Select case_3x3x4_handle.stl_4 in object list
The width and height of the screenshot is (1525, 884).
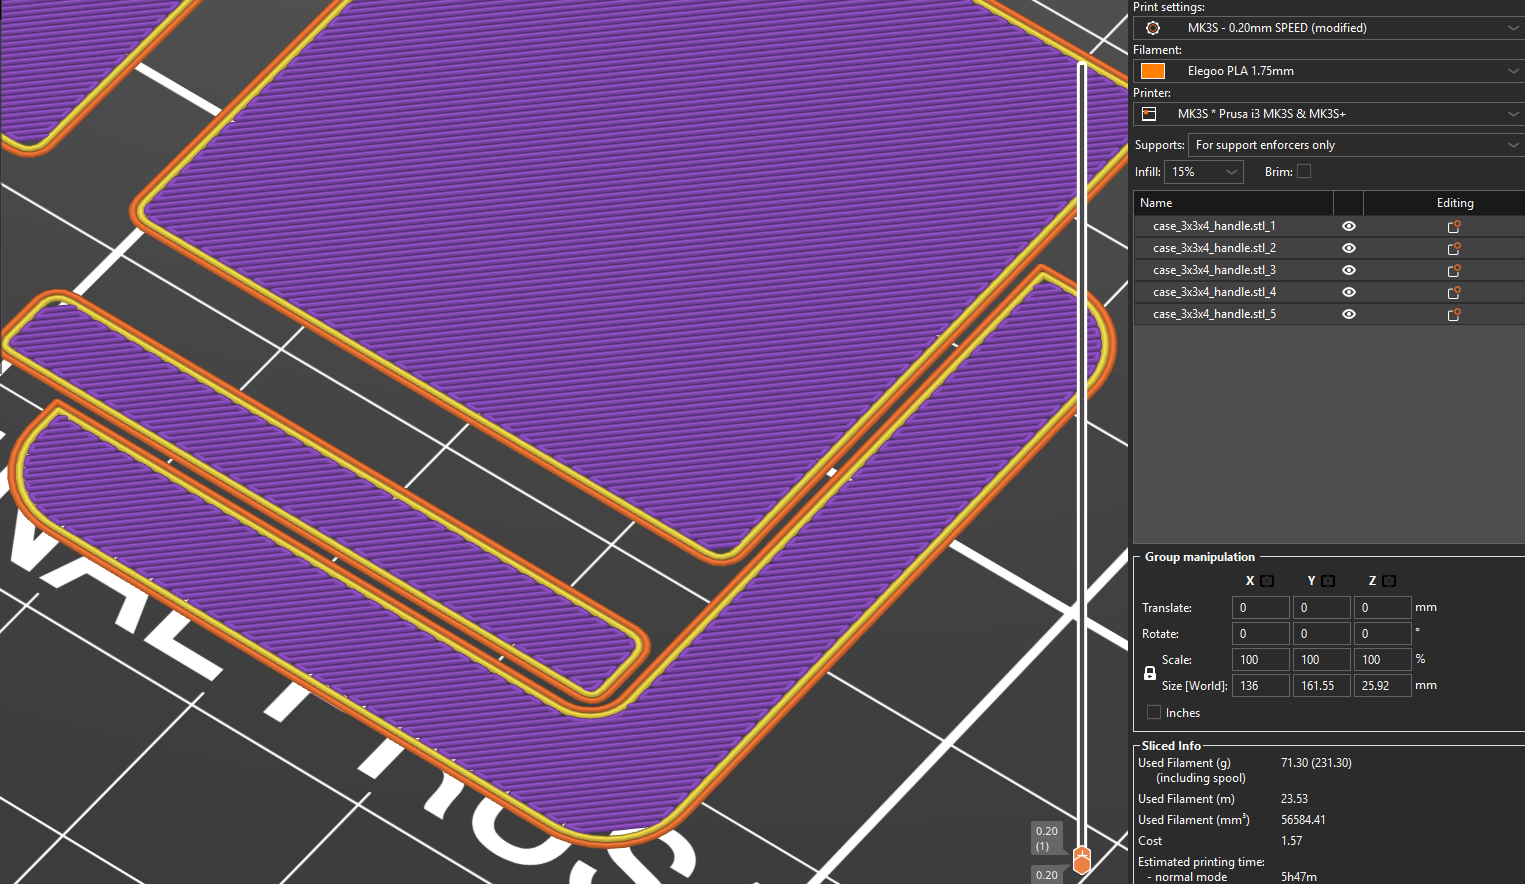coord(1214,292)
